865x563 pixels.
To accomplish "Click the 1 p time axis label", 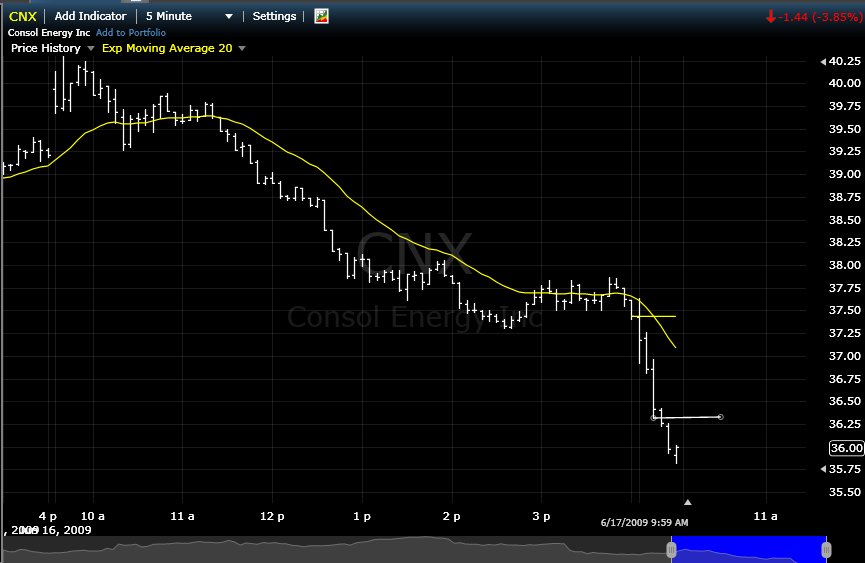I will (362, 516).
